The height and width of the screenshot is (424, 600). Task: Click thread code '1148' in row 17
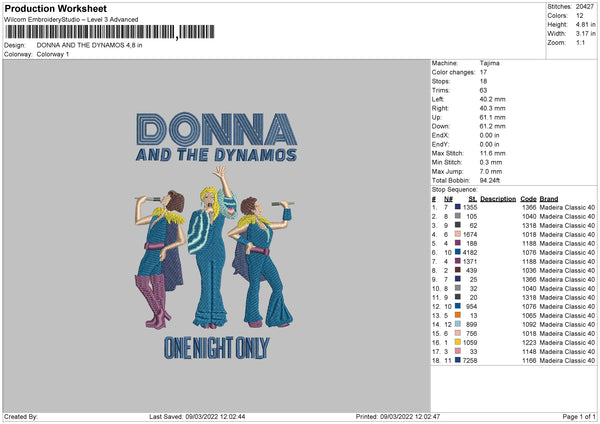tap(529, 351)
